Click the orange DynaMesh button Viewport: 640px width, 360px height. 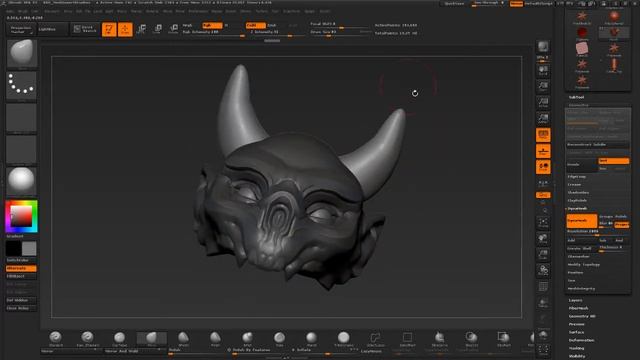tap(582, 221)
